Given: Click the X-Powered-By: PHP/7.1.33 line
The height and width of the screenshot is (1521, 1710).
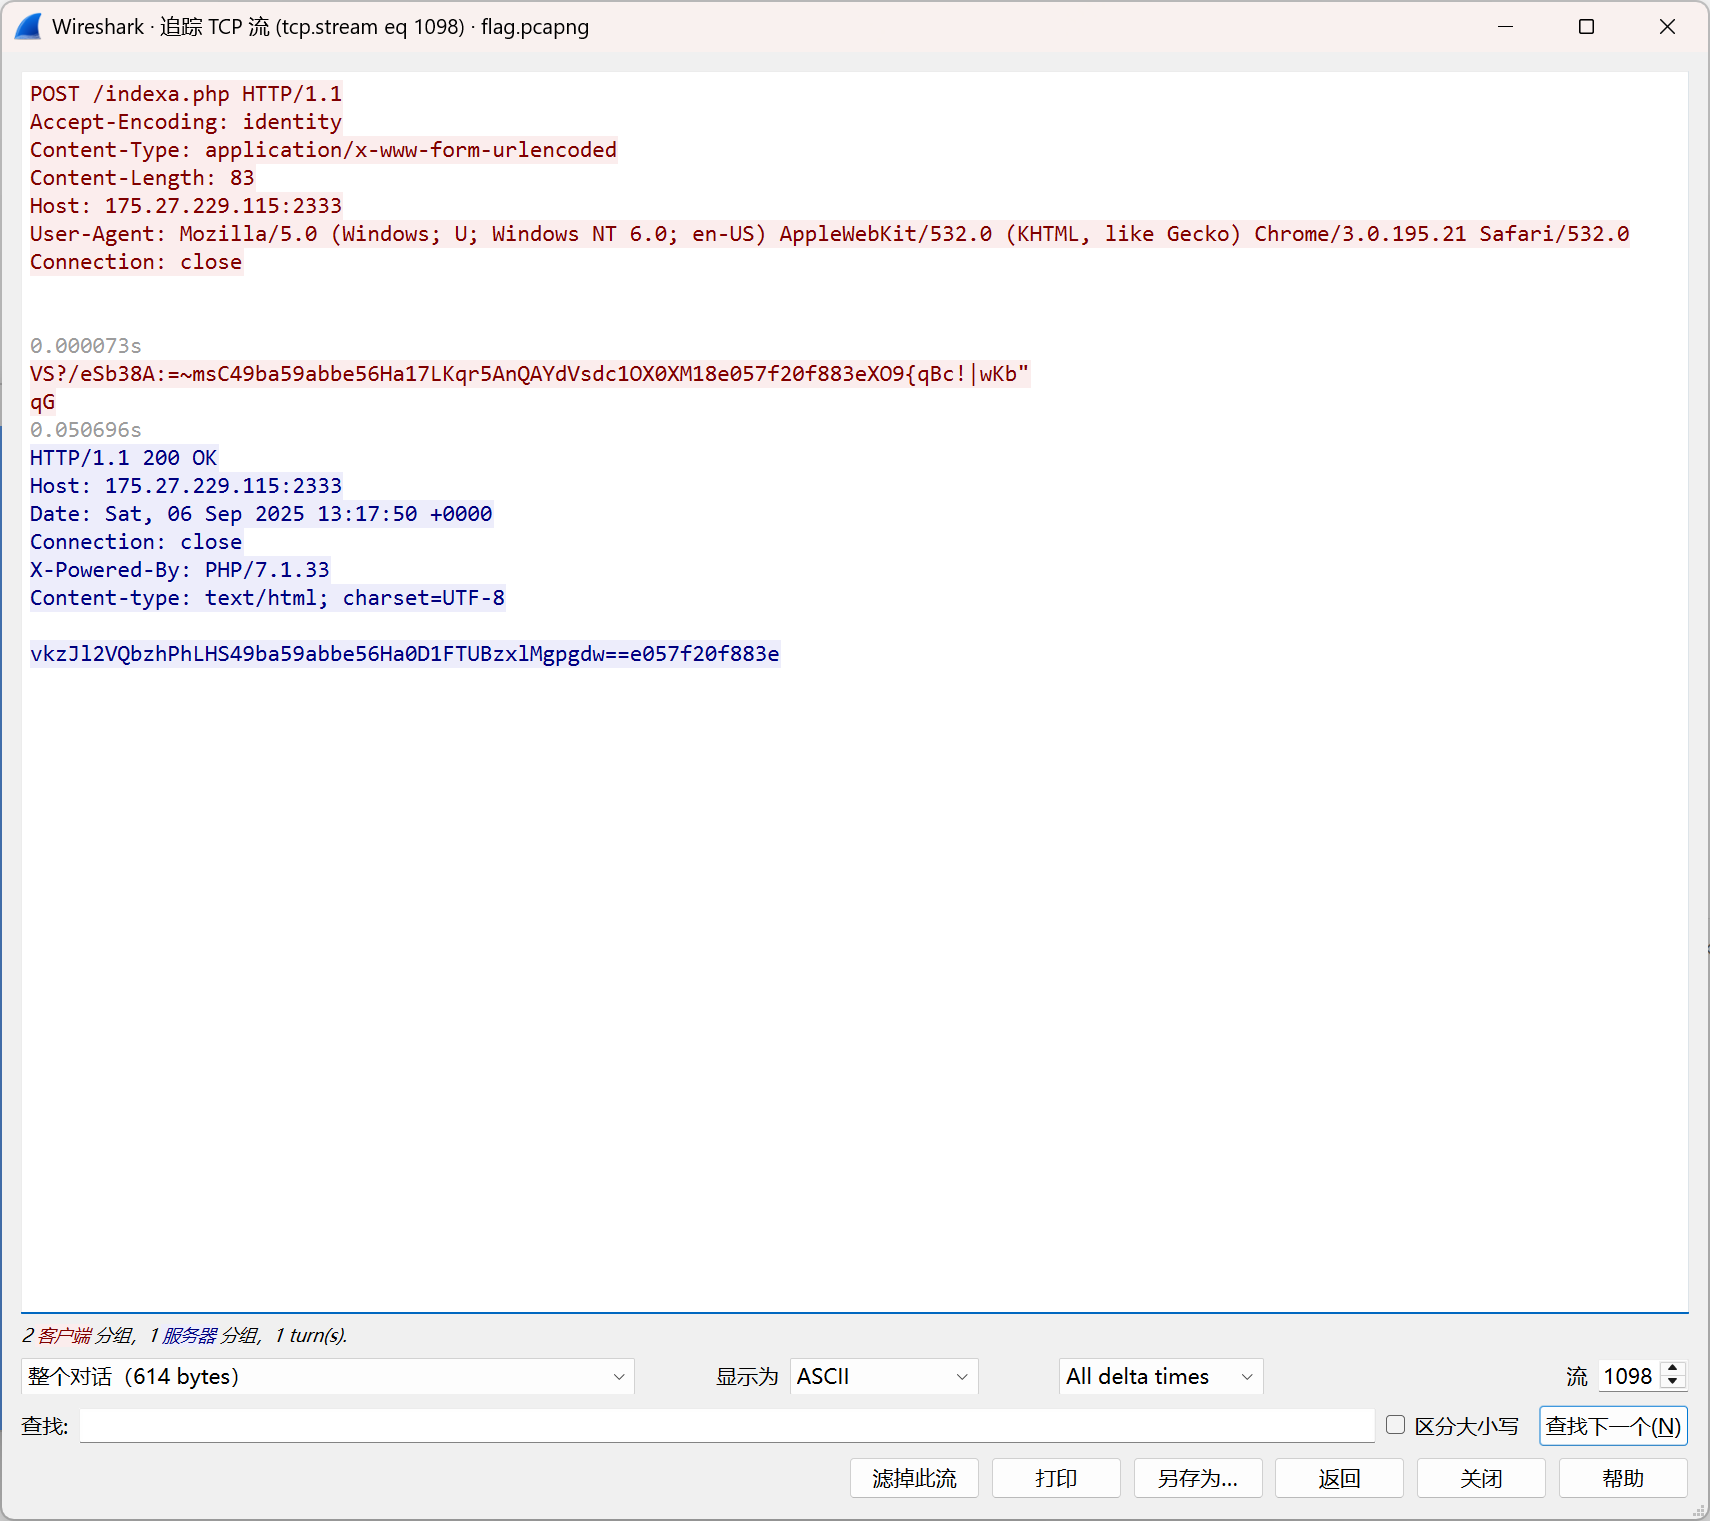Looking at the screenshot, I should point(180,570).
